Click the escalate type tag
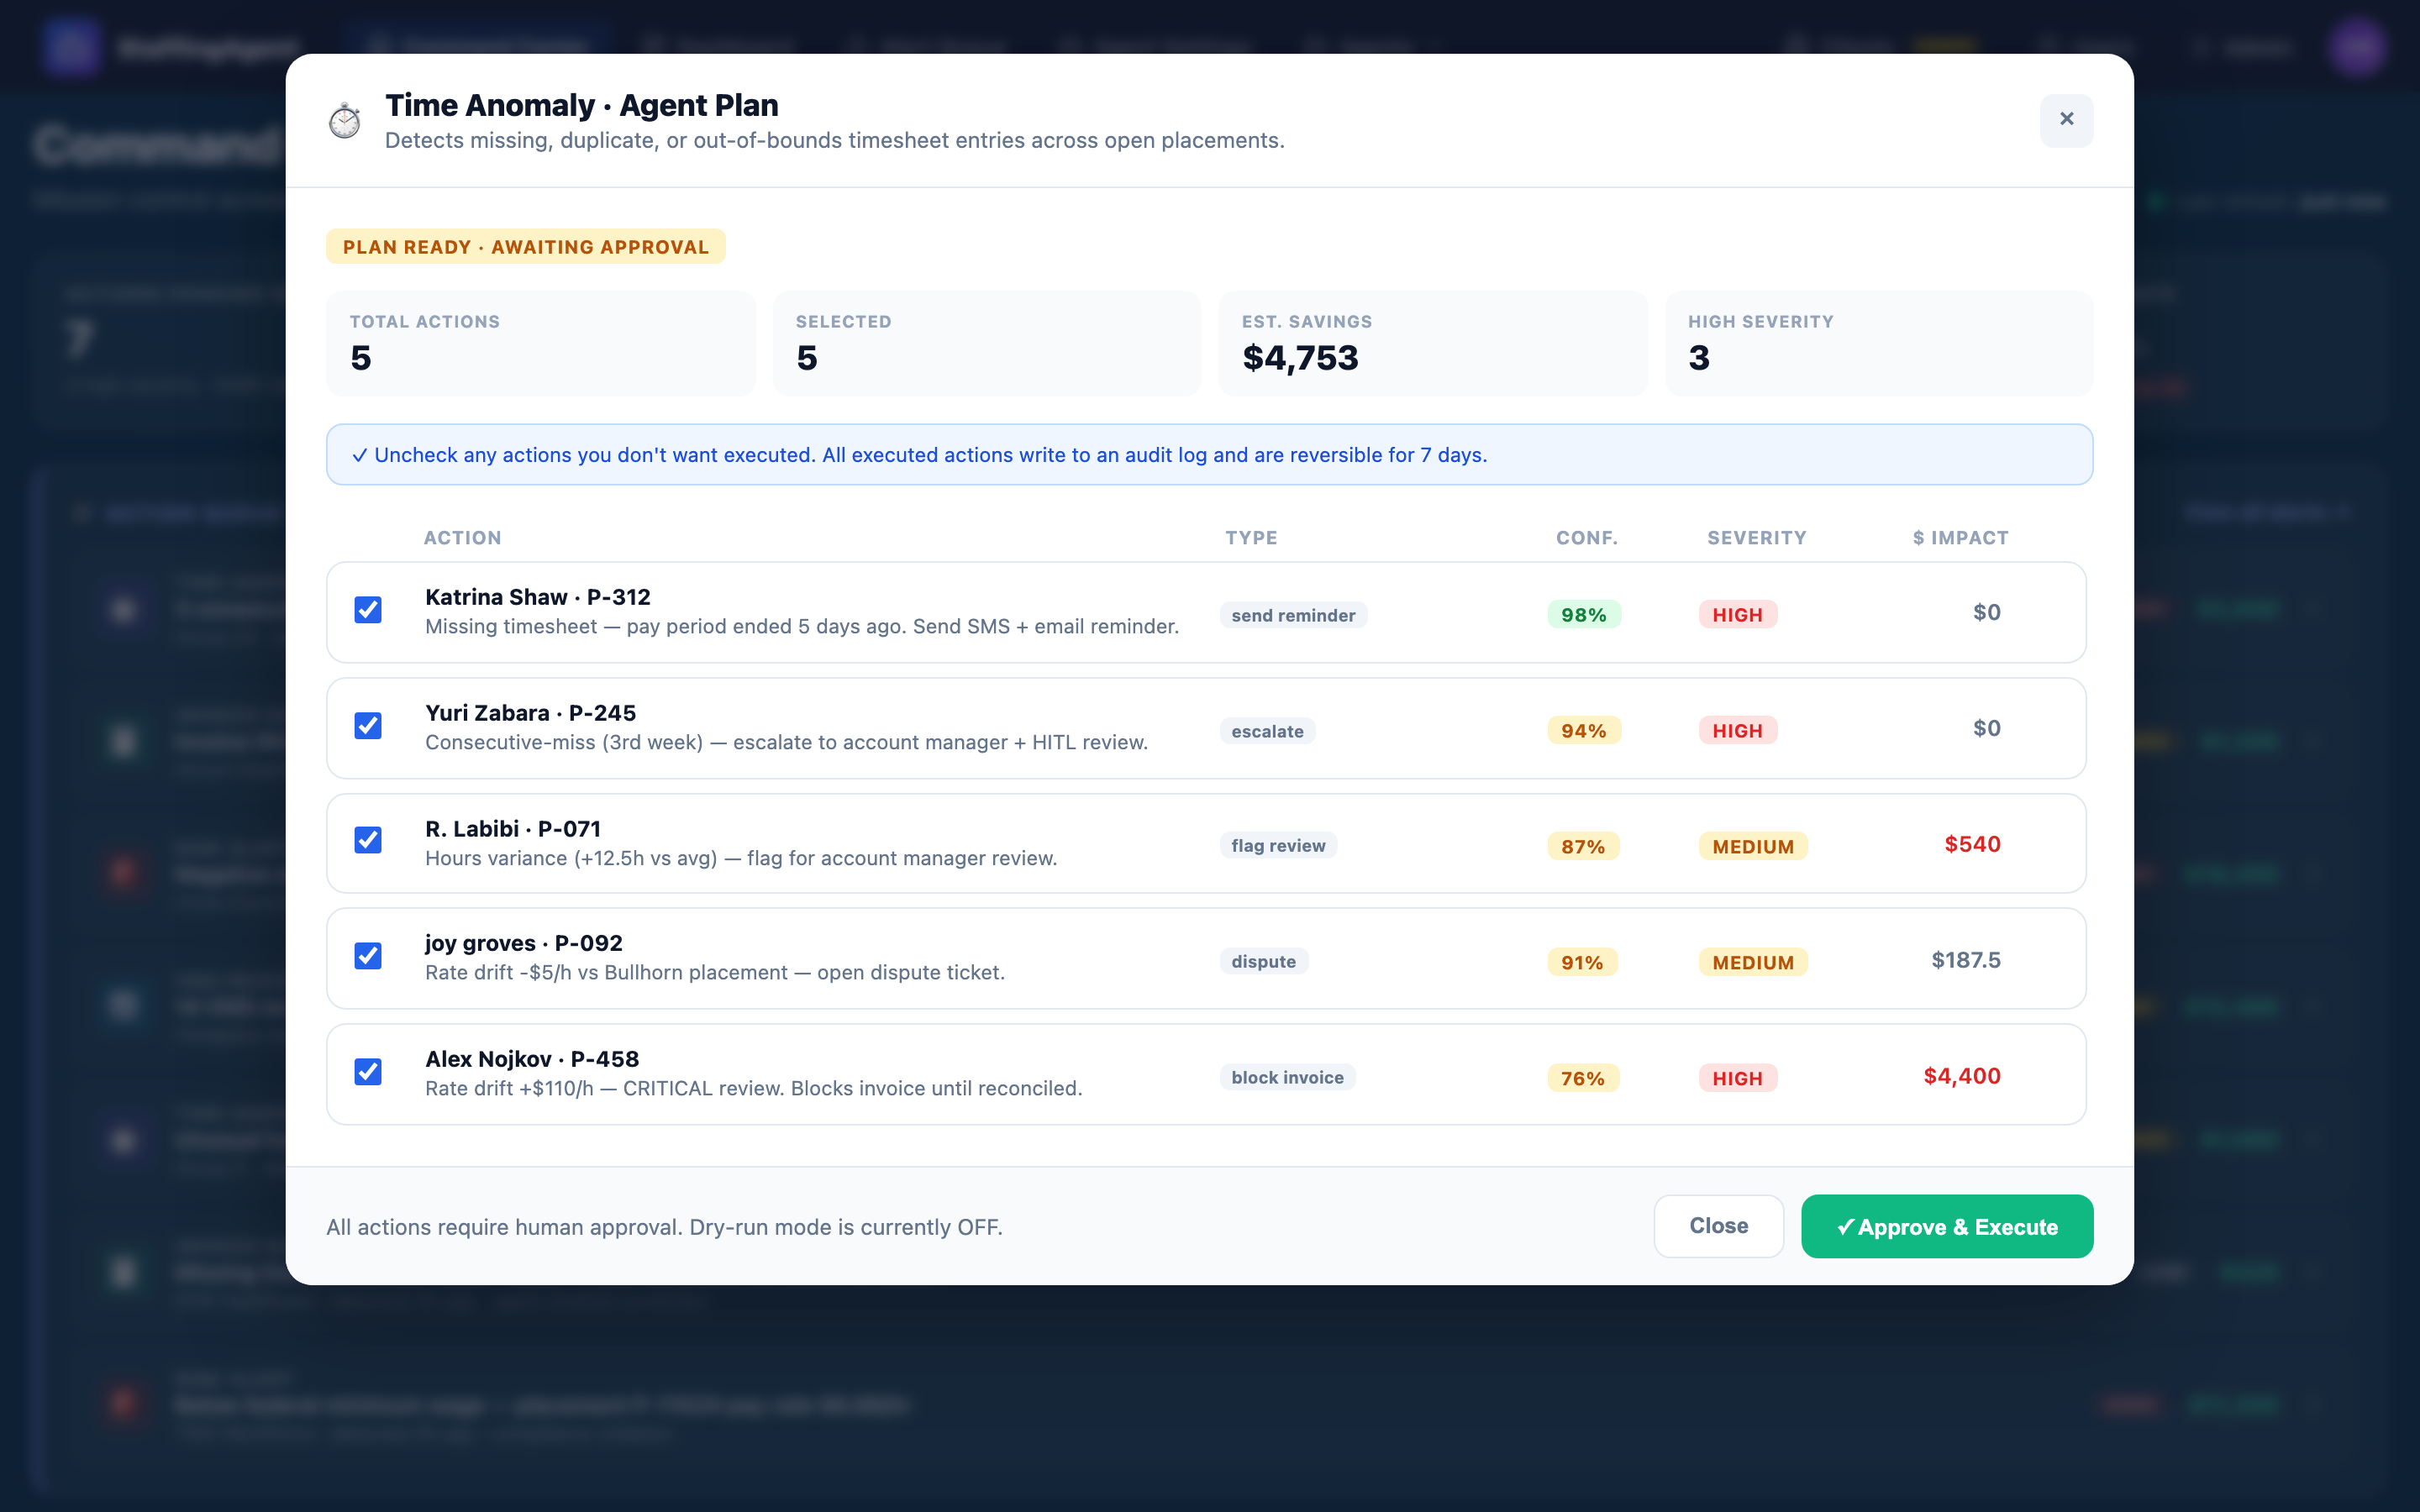The width and height of the screenshot is (2420, 1512). click(1267, 731)
